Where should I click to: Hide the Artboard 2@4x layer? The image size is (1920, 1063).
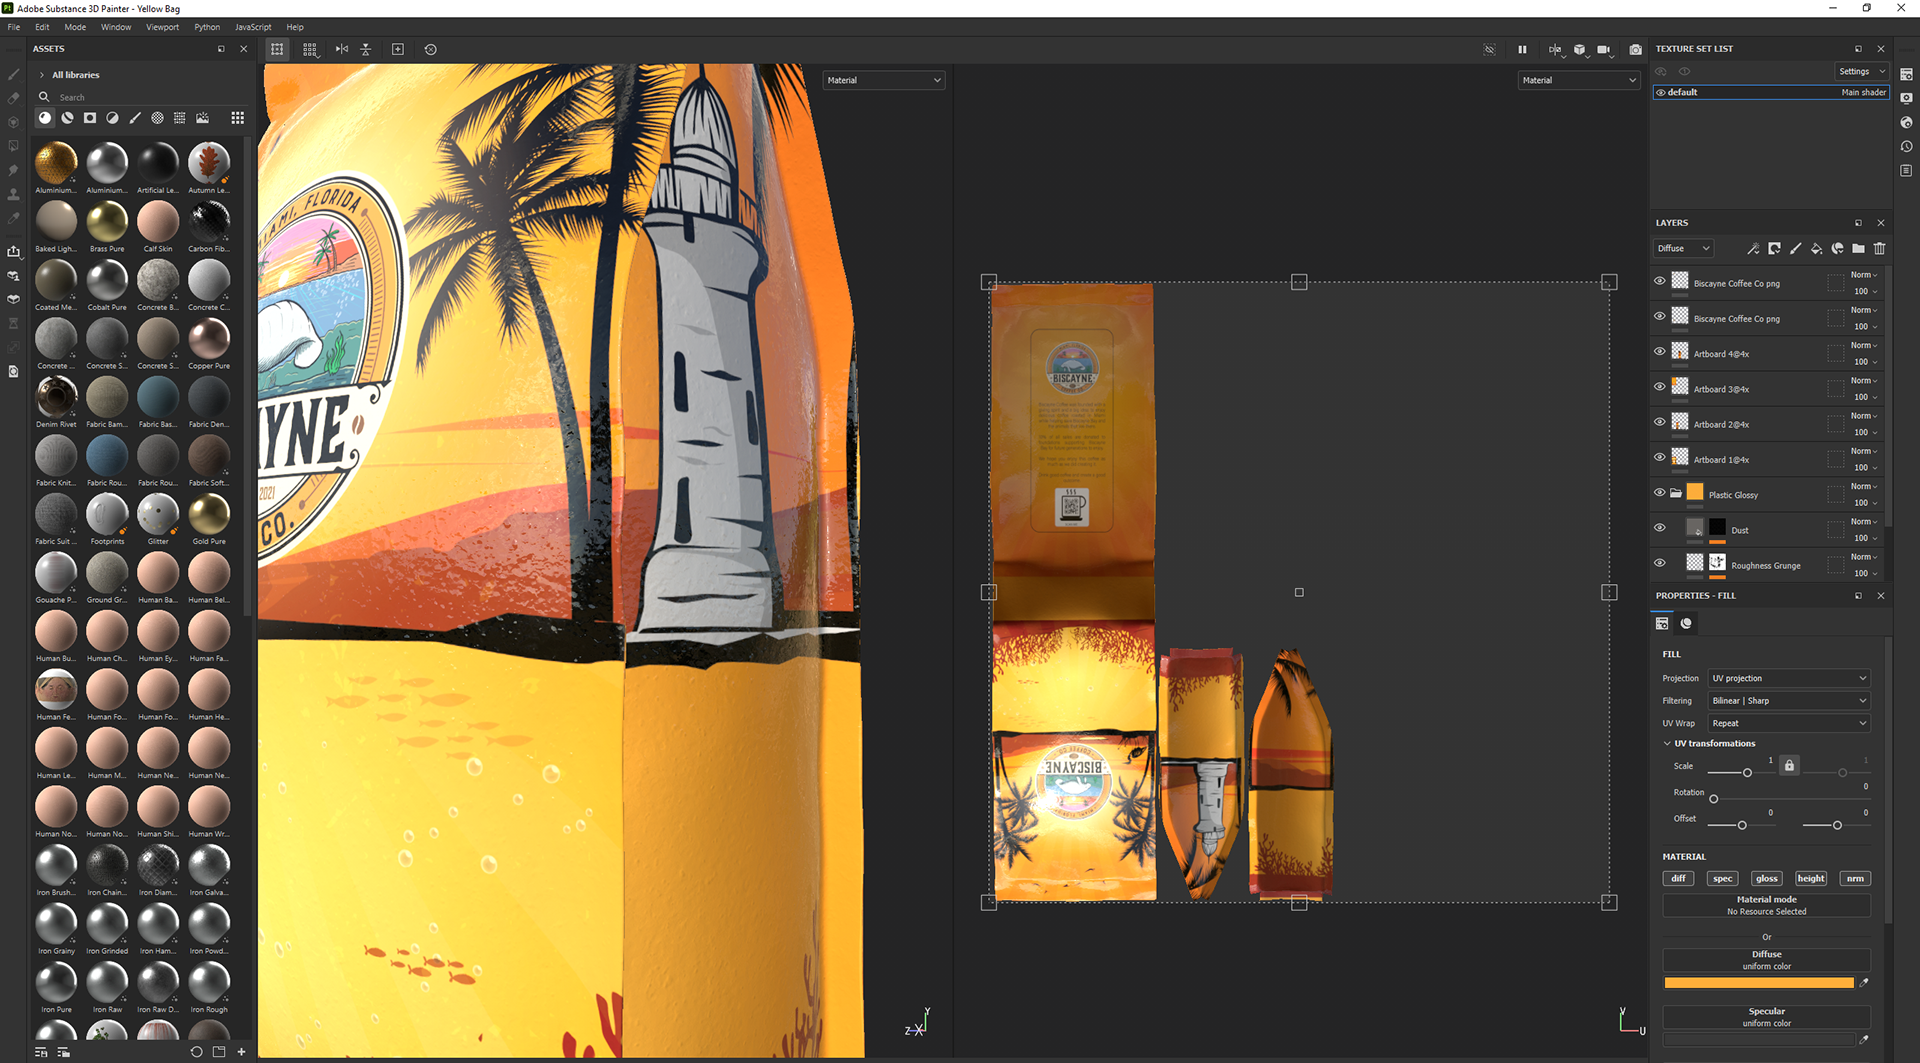pos(1660,421)
